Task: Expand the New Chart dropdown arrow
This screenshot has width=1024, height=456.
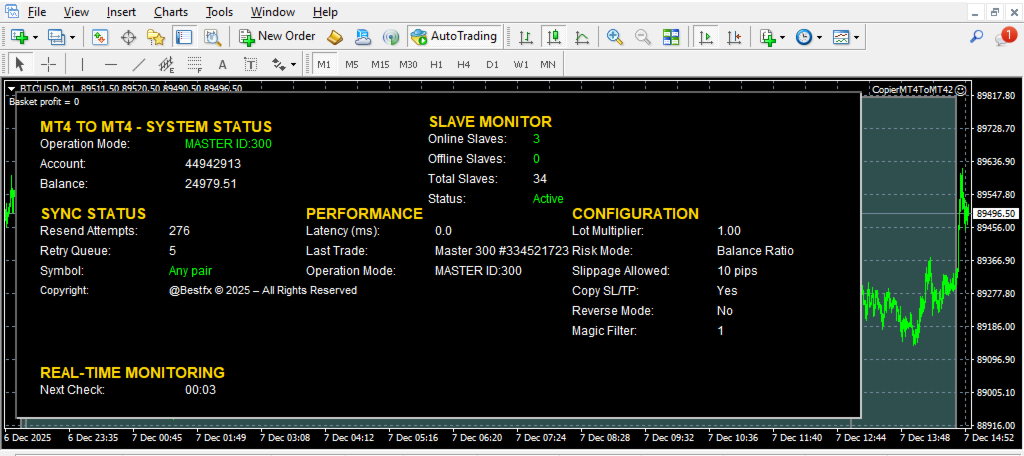Action: pyautogui.click(x=36, y=37)
